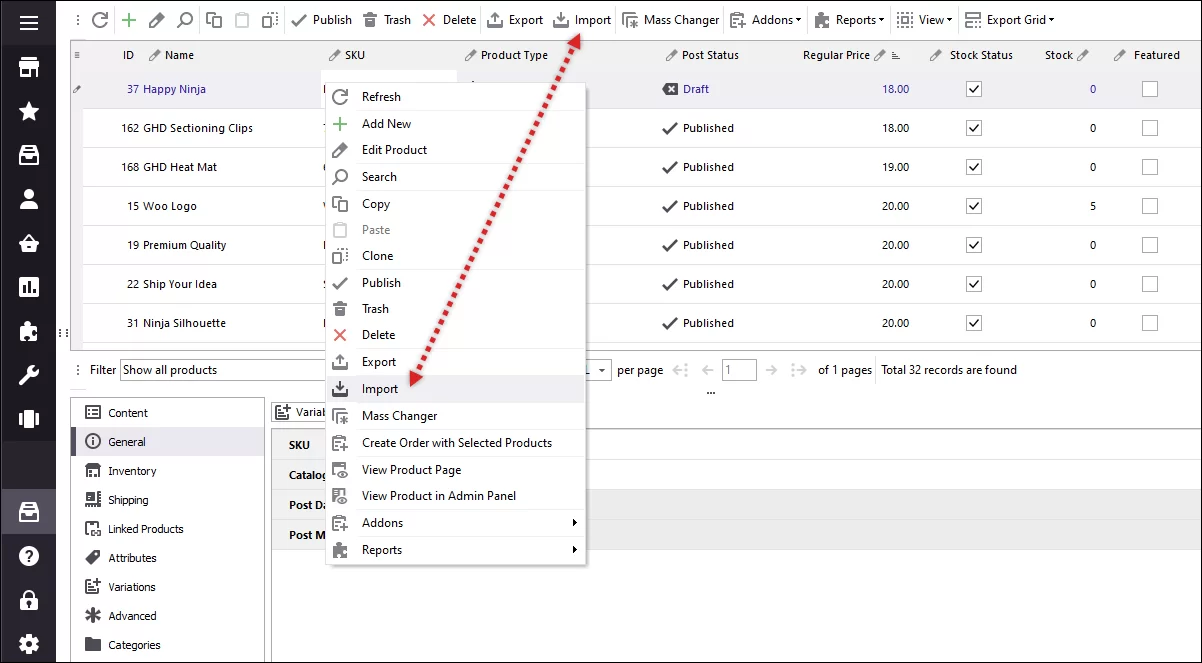Toggle the Stock Status checkbox for Happy Ninja

[973, 89]
